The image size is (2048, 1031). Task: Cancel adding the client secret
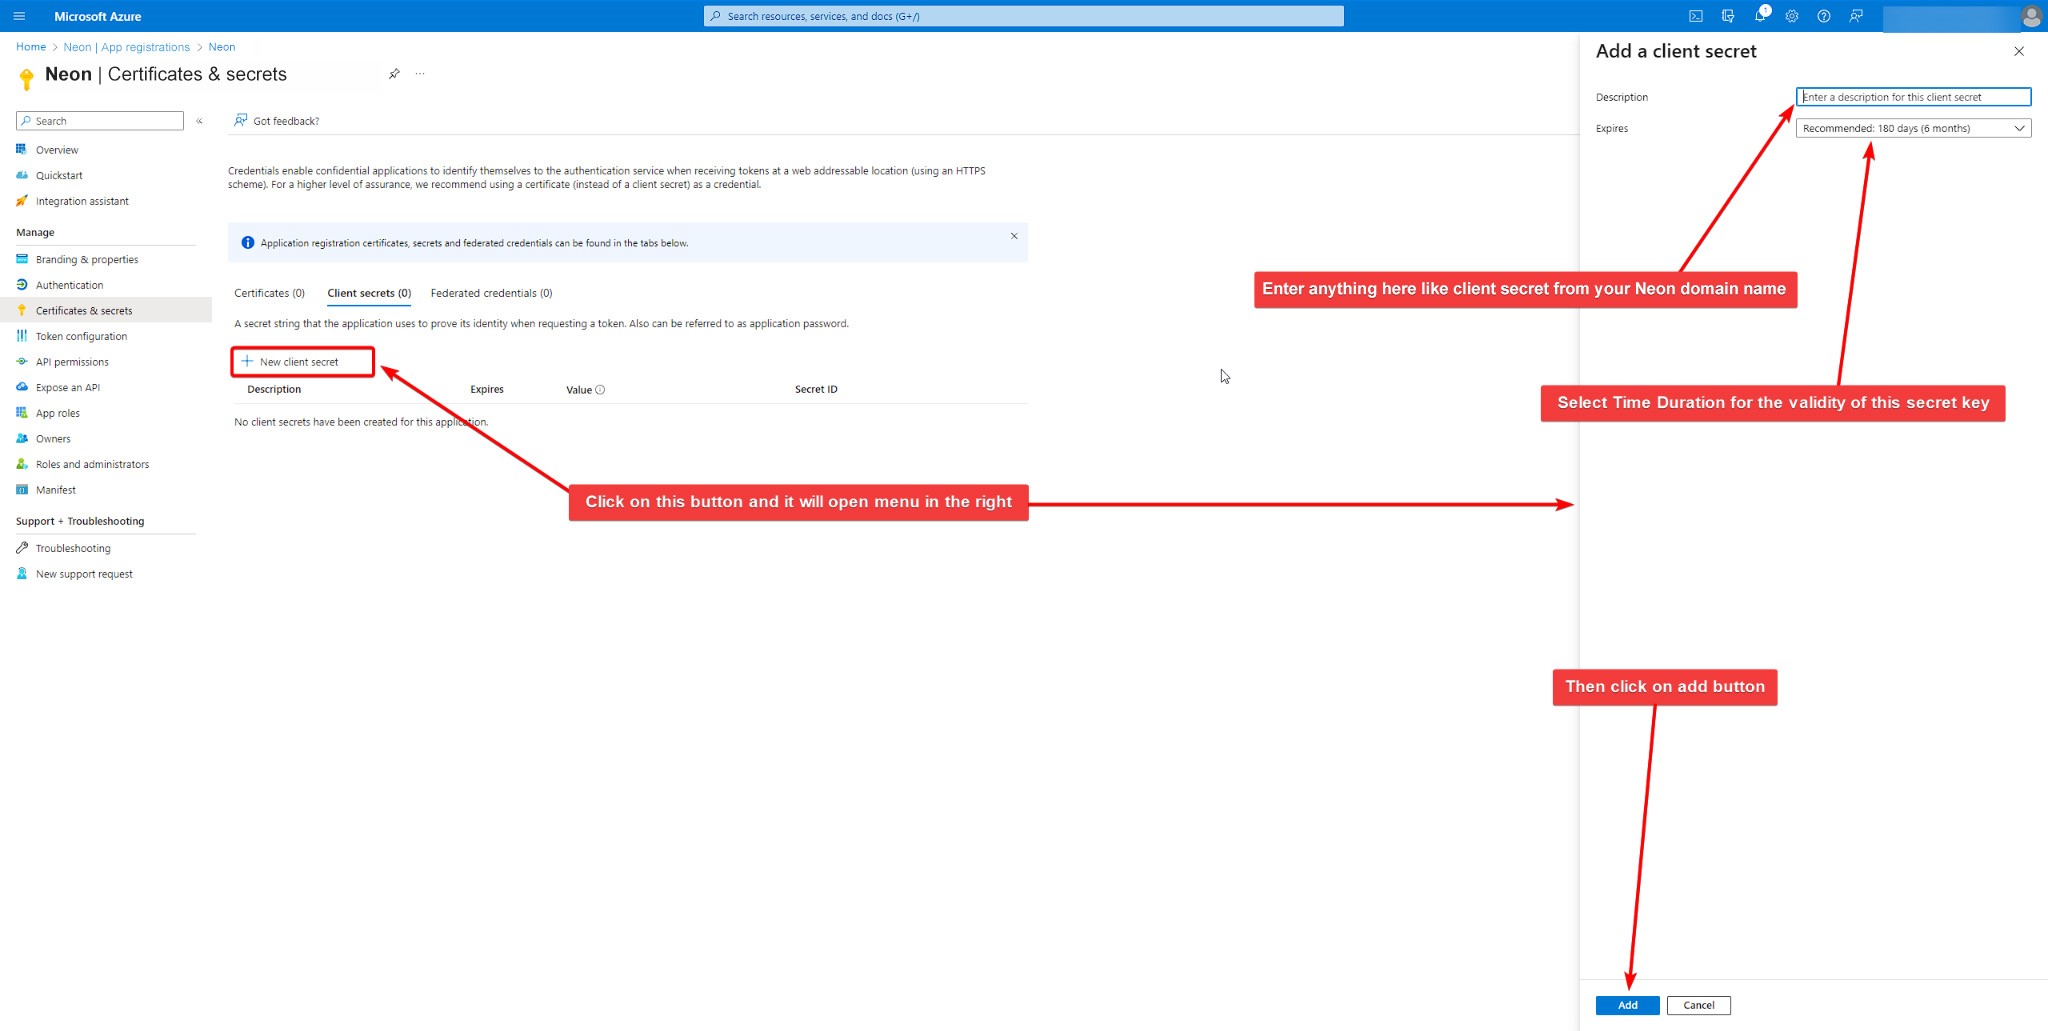pos(1698,1005)
